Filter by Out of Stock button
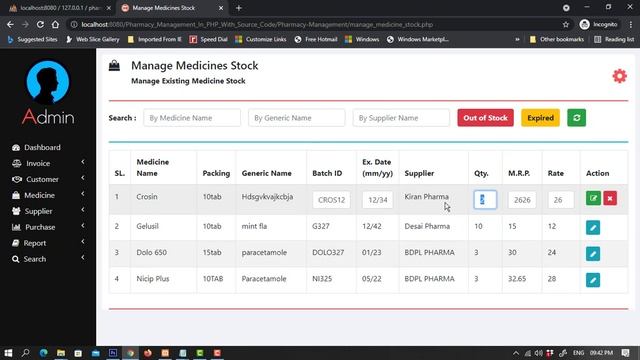Image resolution: width=640 pixels, height=360 pixels. tap(485, 118)
